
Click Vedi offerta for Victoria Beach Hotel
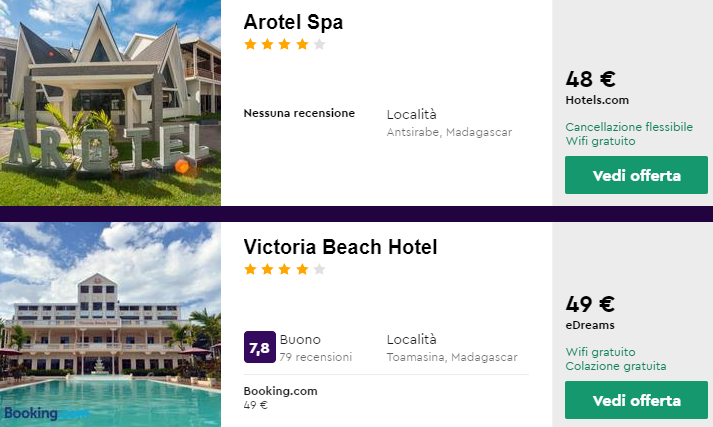636,400
